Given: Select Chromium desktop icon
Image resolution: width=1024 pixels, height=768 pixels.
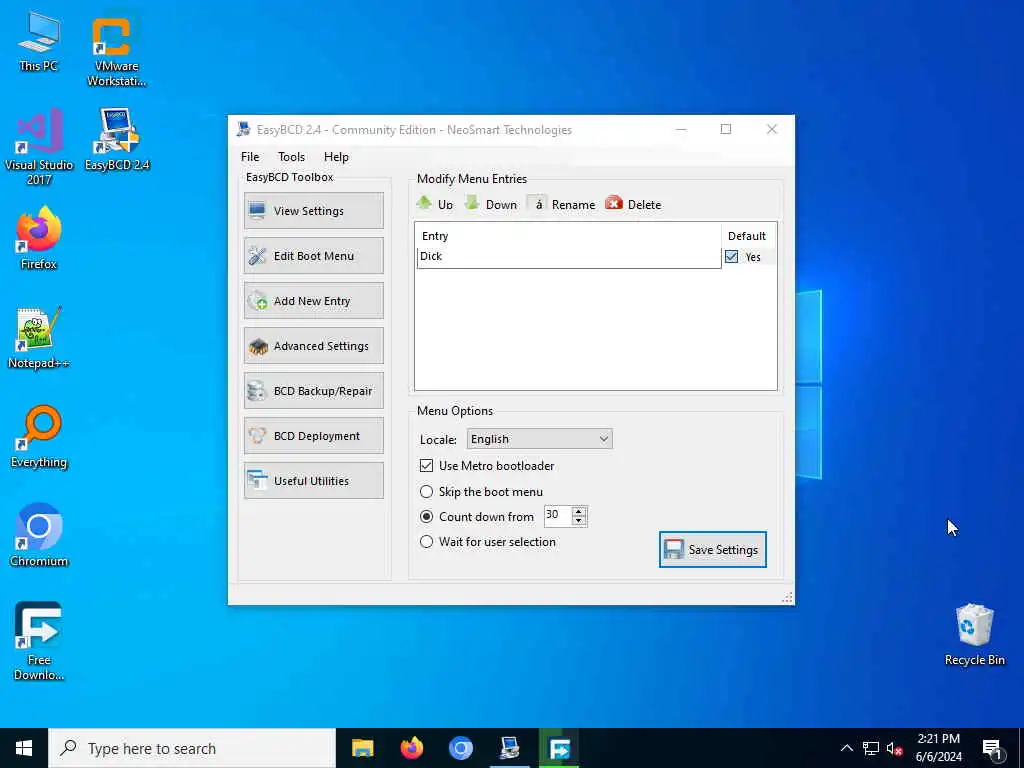Looking at the screenshot, I should 39,536.
